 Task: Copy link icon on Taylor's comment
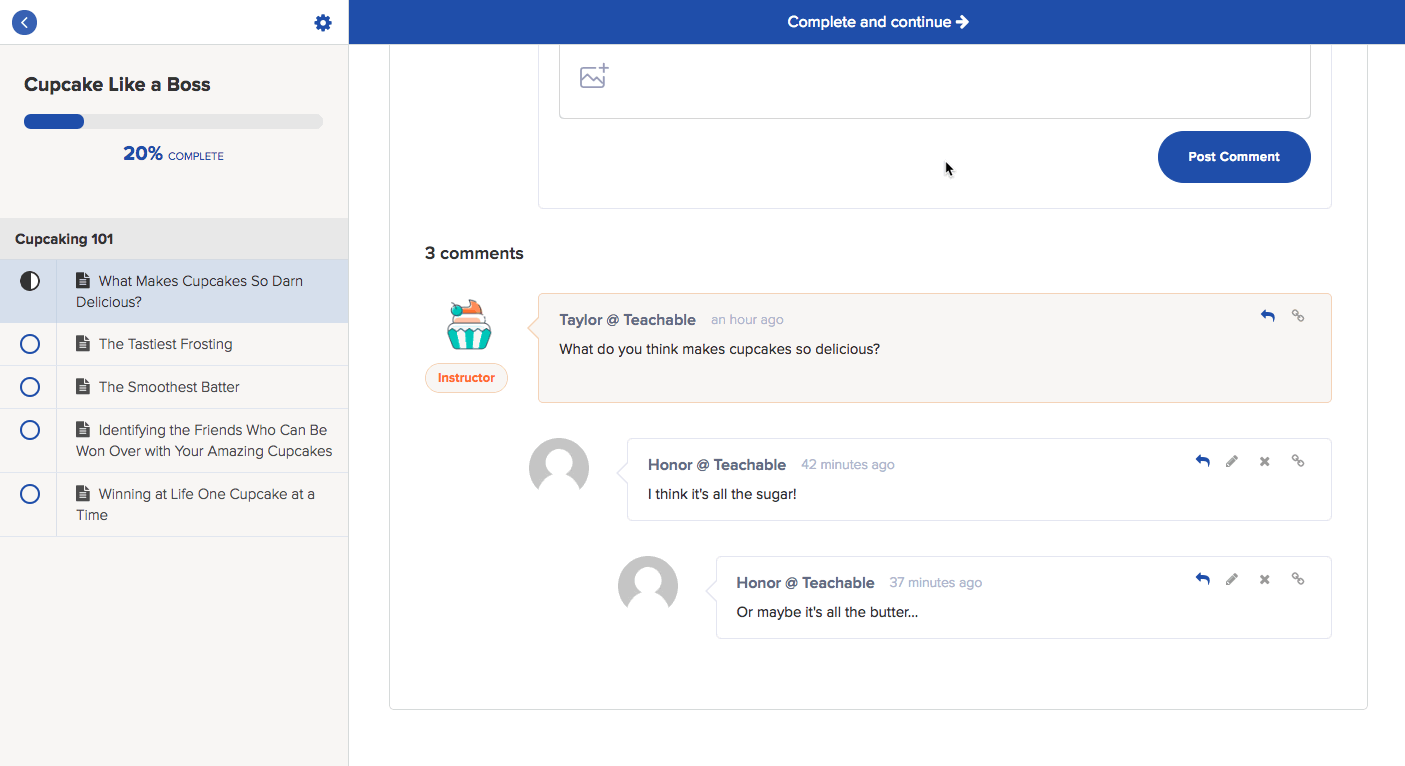(1298, 315)
